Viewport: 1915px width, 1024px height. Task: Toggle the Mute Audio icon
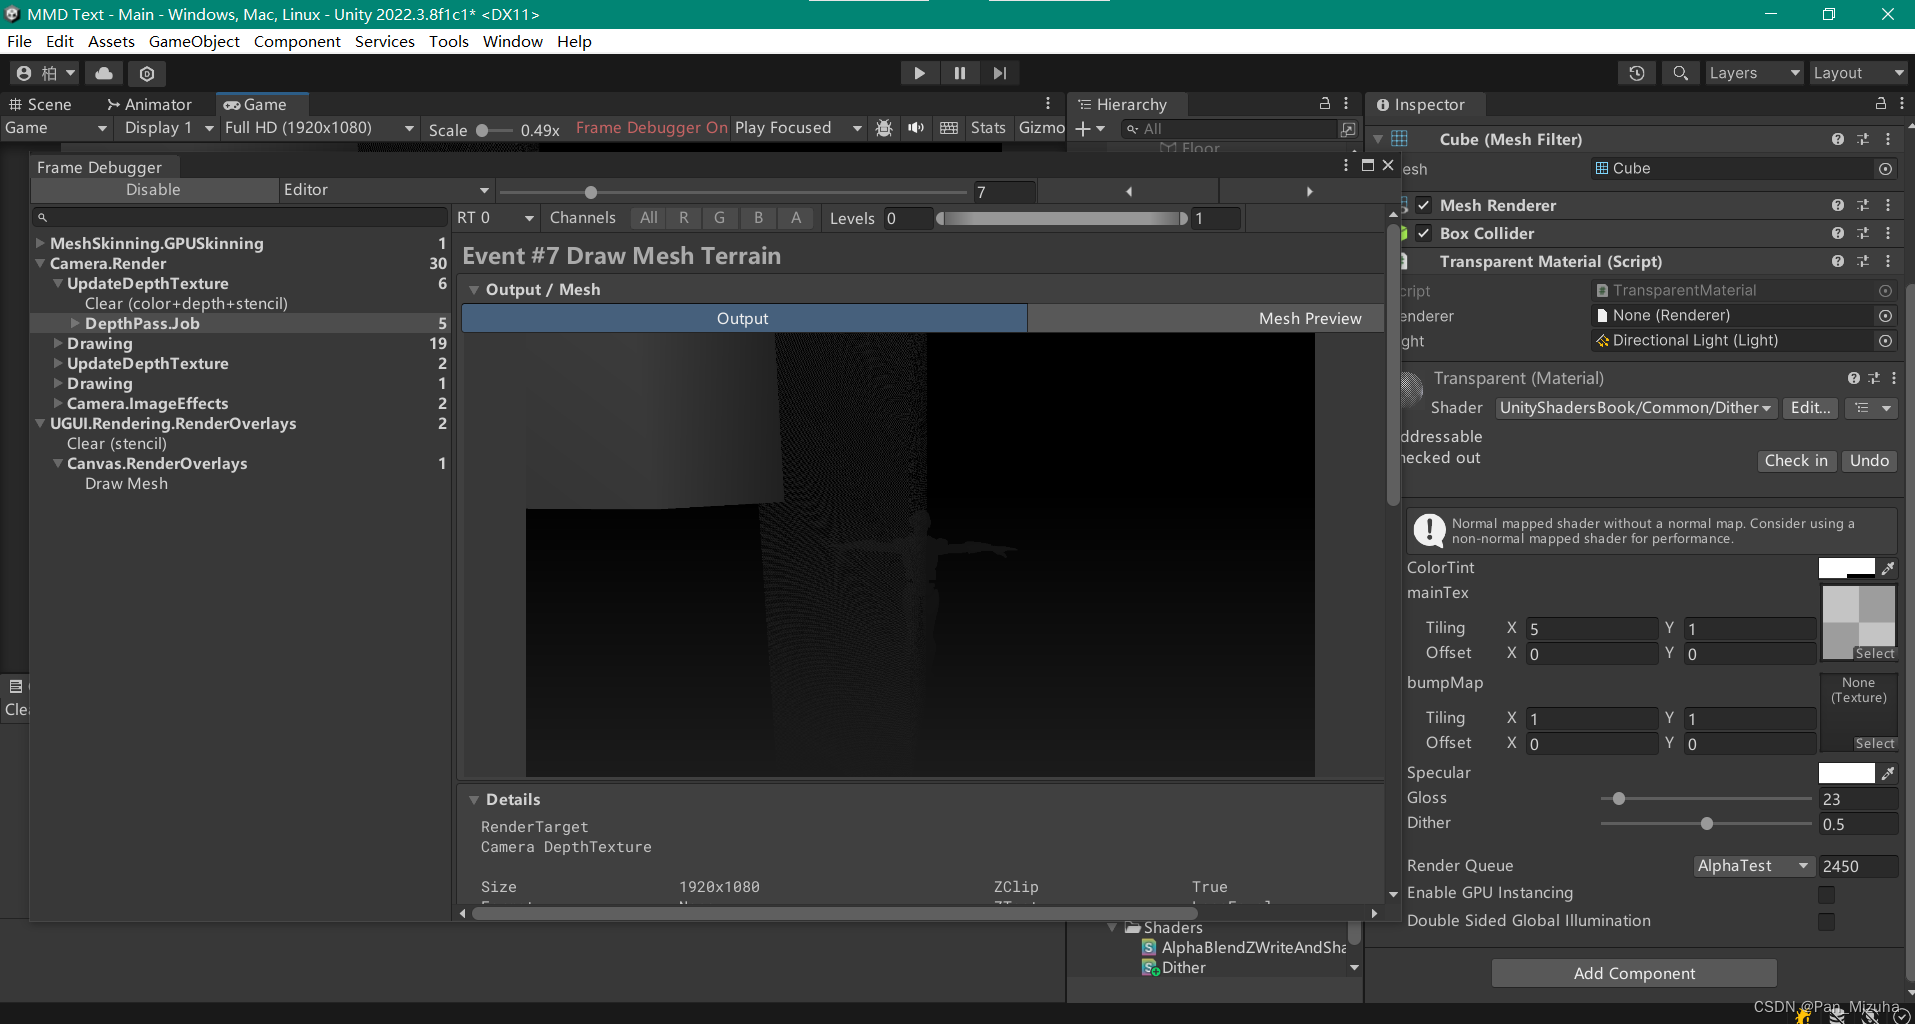[x=915, y=128]
